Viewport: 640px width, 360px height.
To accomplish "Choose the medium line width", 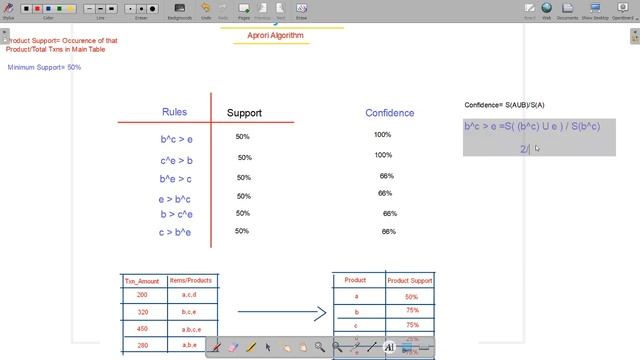I will (100, 9).
